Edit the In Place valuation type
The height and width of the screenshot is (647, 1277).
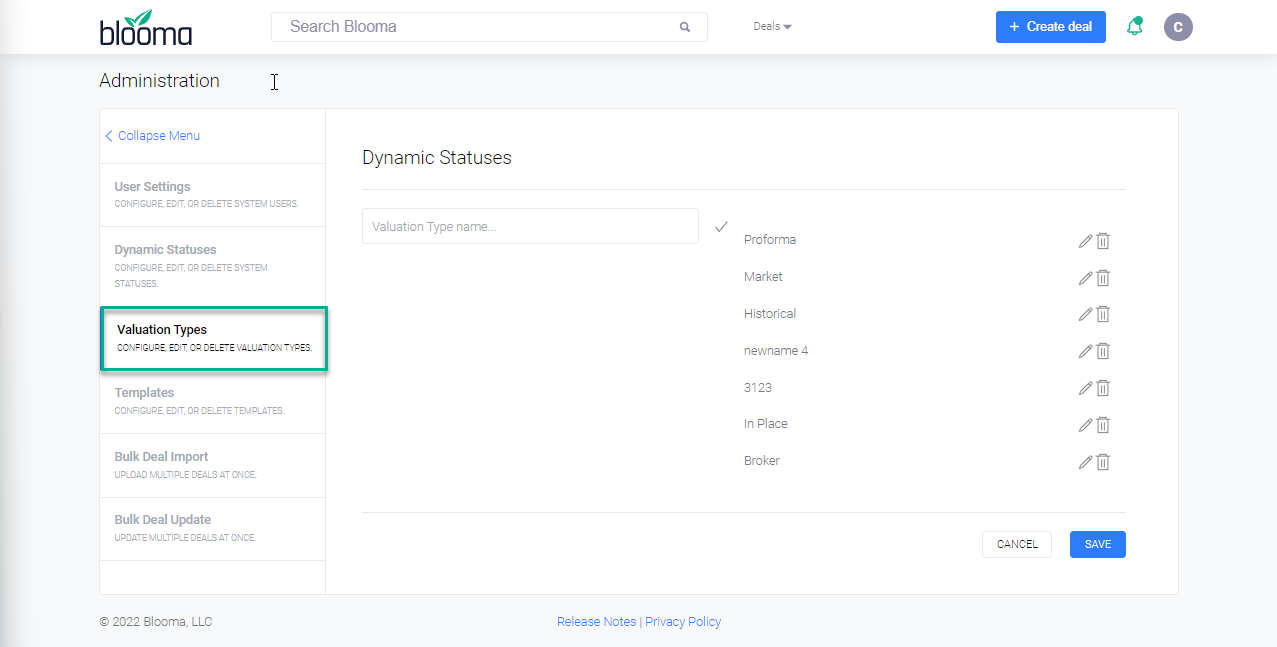coord(1085,425)
